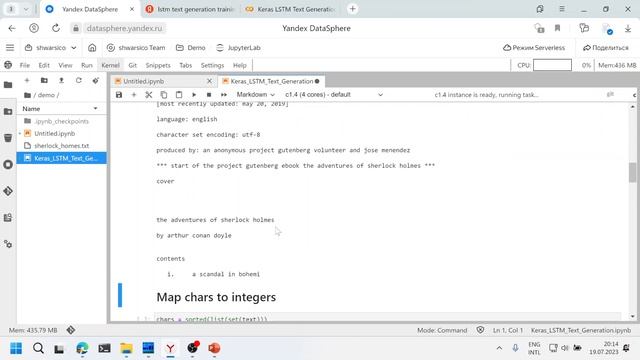The image size is (640, 360).
Task: Upload files with the upload arrow icon
Action: pos(61,80)
